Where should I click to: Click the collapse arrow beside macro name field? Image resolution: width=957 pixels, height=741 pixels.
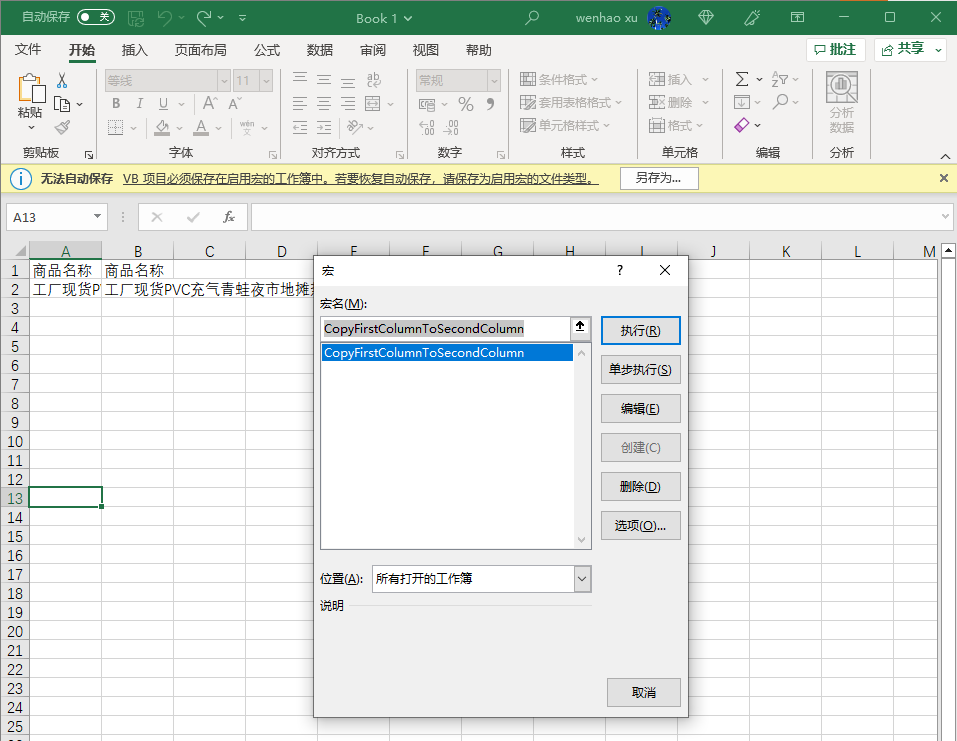point(580,328)
